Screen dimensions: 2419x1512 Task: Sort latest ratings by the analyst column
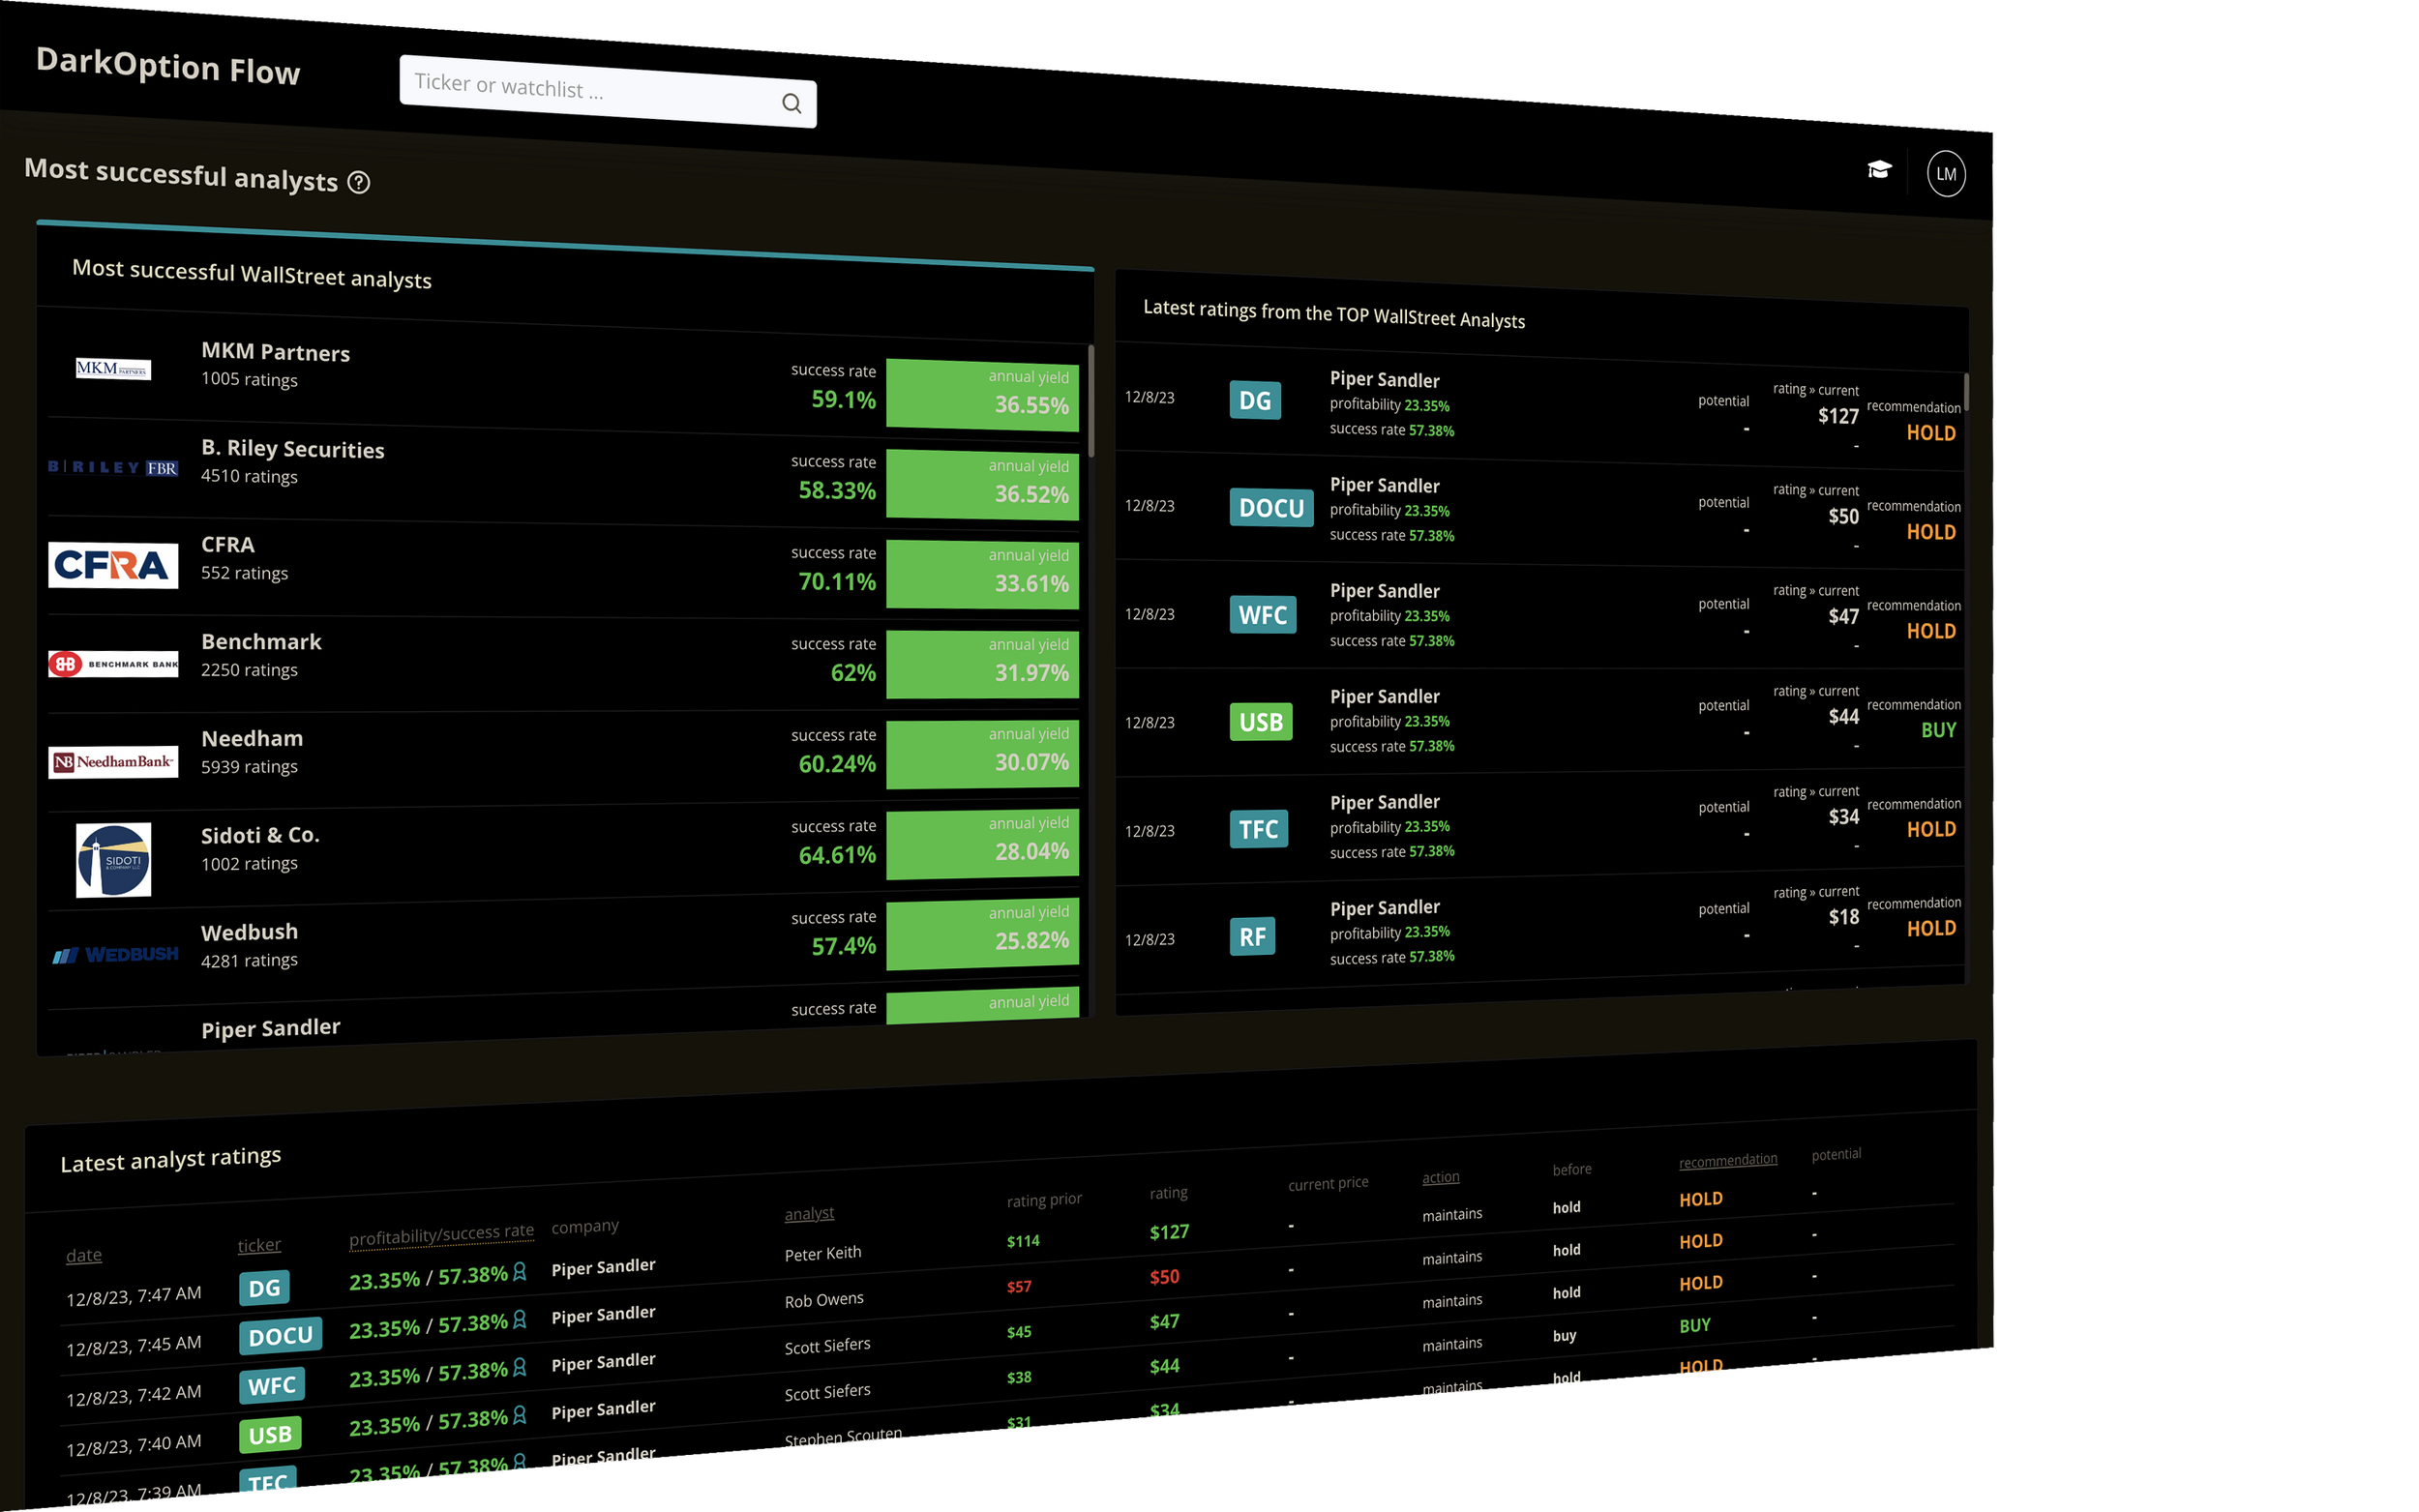[809, 1212]
